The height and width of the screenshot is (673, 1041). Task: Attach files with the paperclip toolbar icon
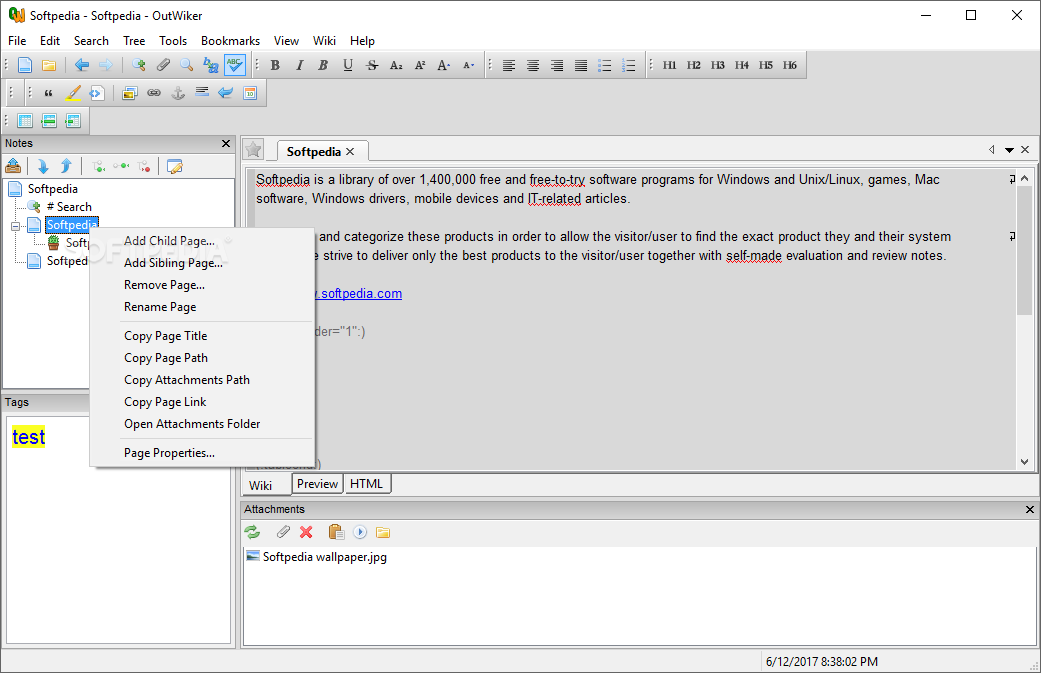pos(163,65)
